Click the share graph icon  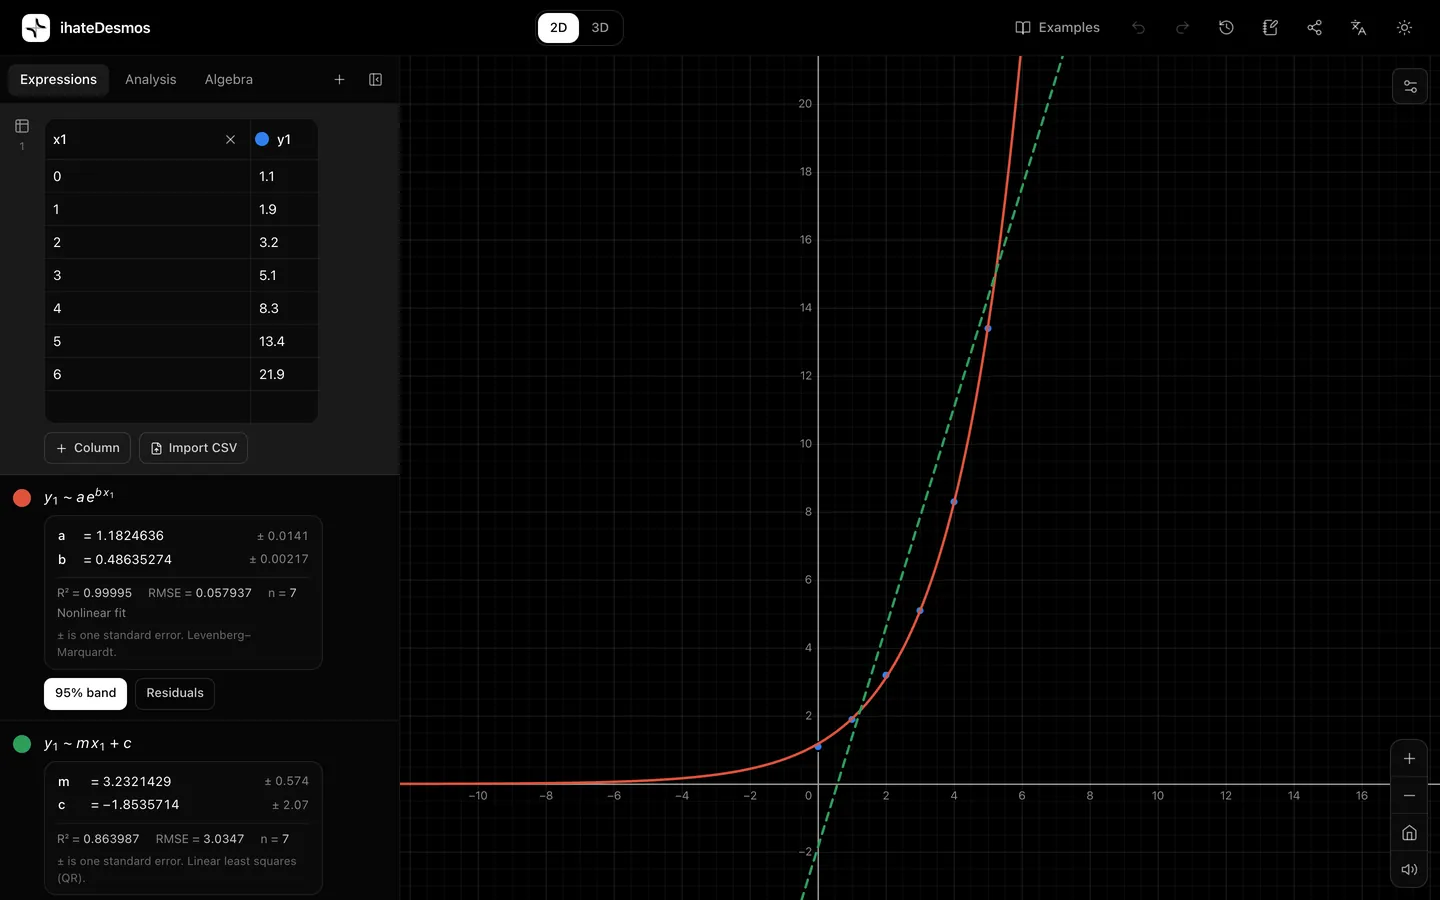pos(1314,28)
